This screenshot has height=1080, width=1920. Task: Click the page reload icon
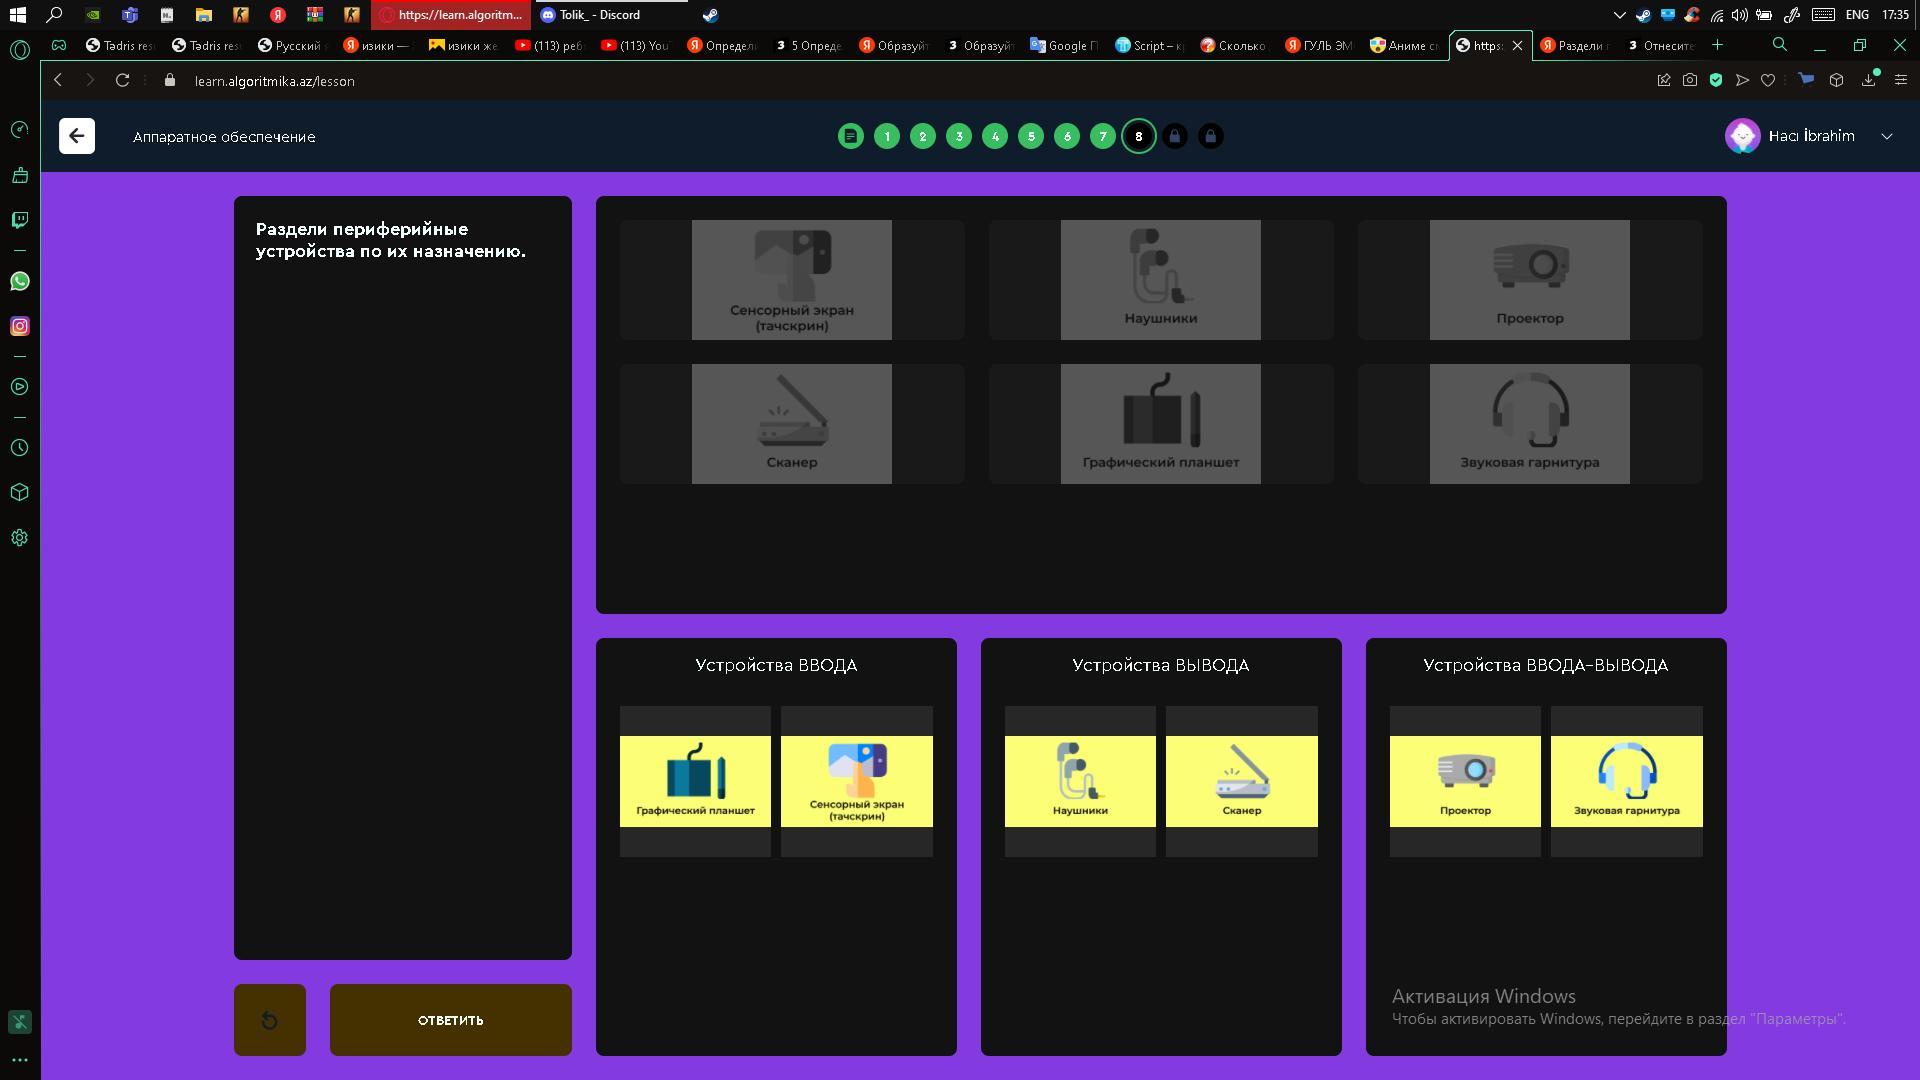122,80
